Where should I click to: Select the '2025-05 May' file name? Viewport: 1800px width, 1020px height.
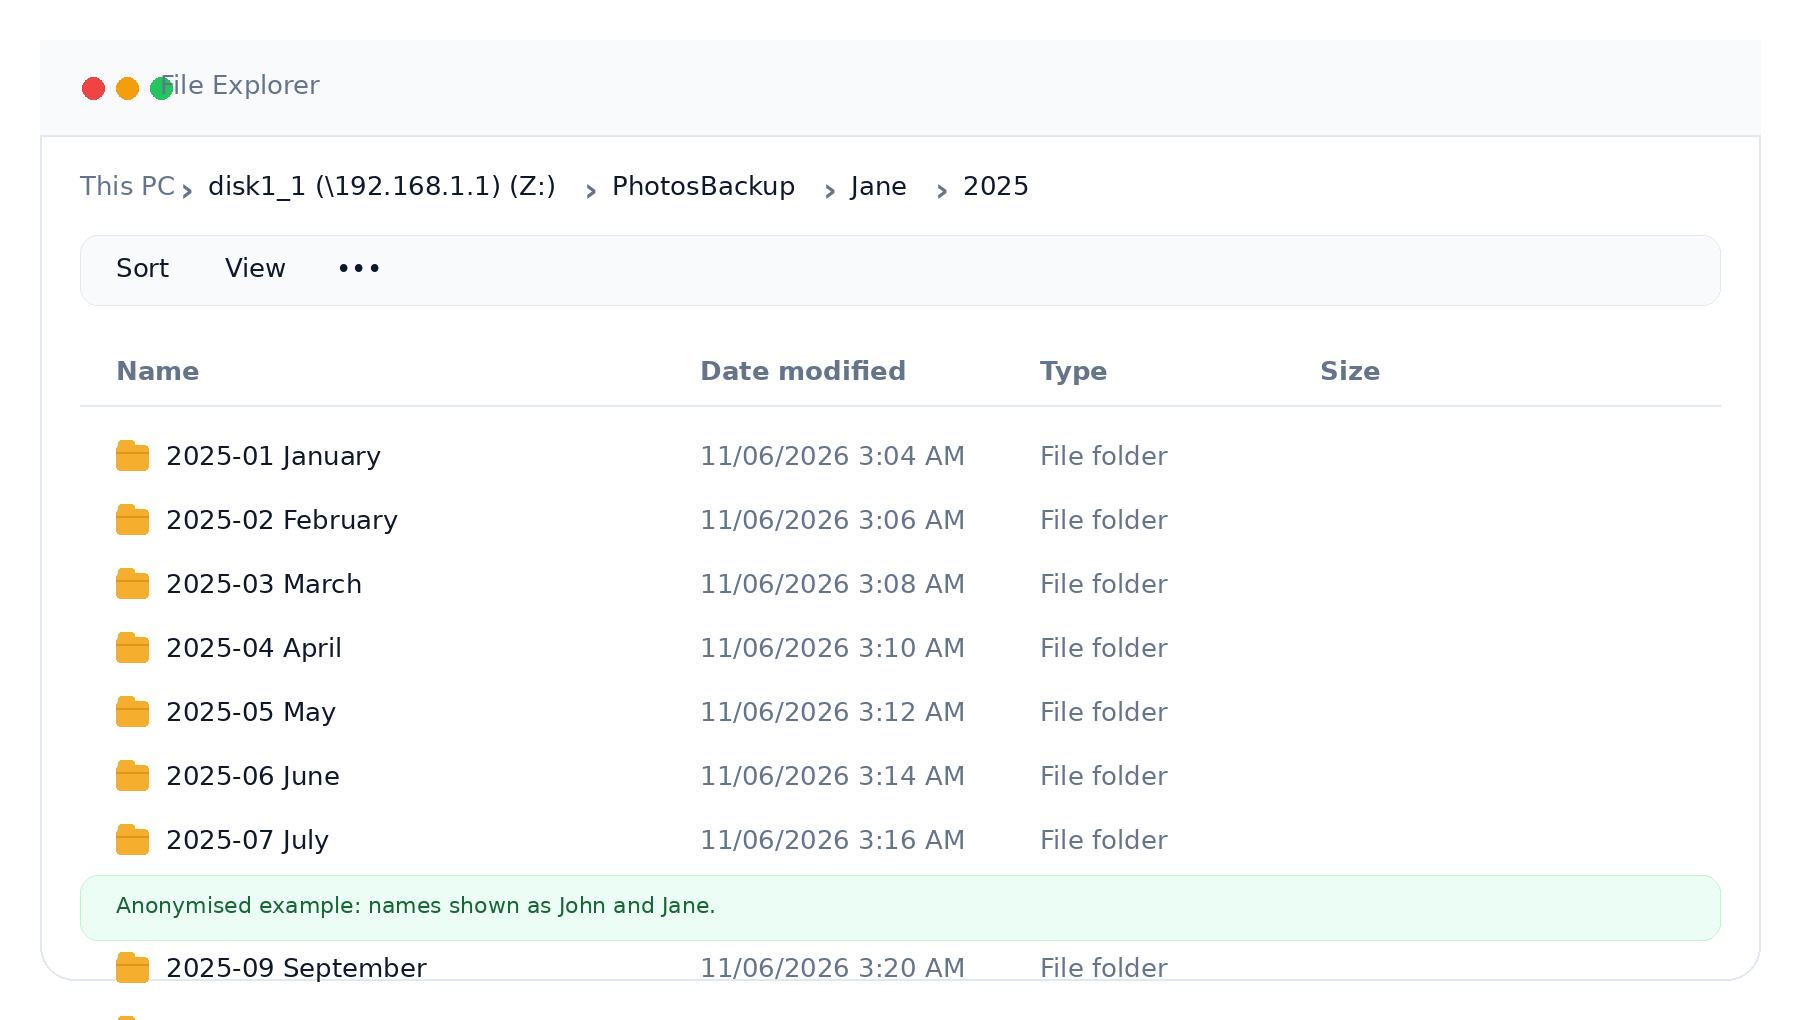click(x=251, y=712)
